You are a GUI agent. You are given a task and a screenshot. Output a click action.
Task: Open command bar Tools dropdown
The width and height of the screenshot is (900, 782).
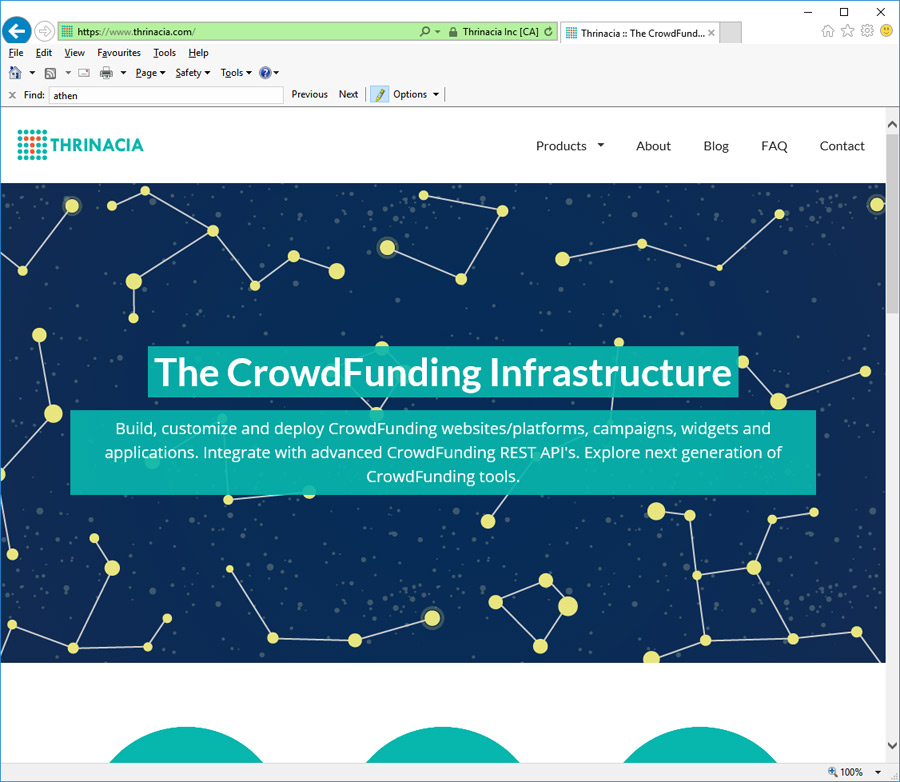coord(236,73)
